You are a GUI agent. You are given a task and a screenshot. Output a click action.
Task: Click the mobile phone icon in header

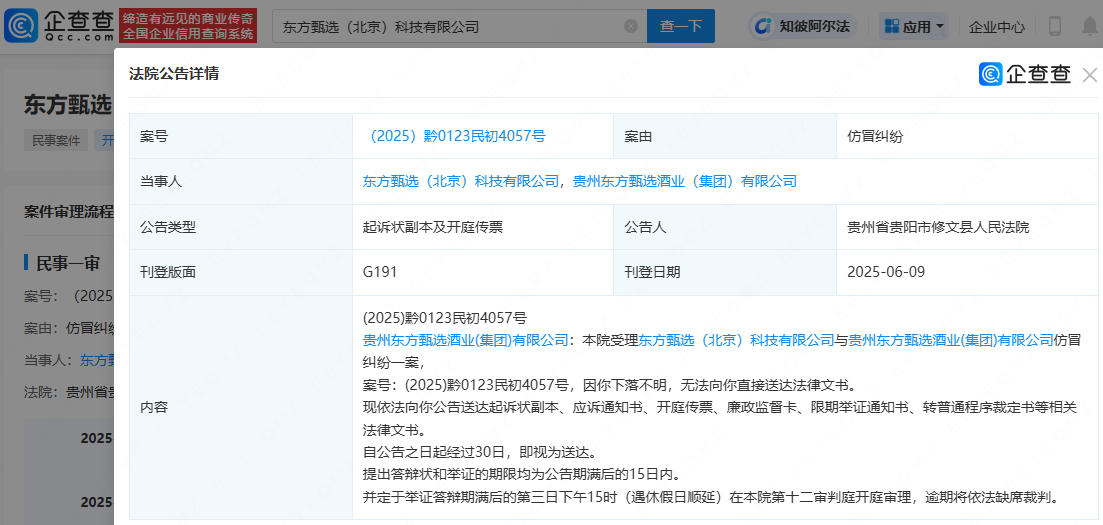1054,27
